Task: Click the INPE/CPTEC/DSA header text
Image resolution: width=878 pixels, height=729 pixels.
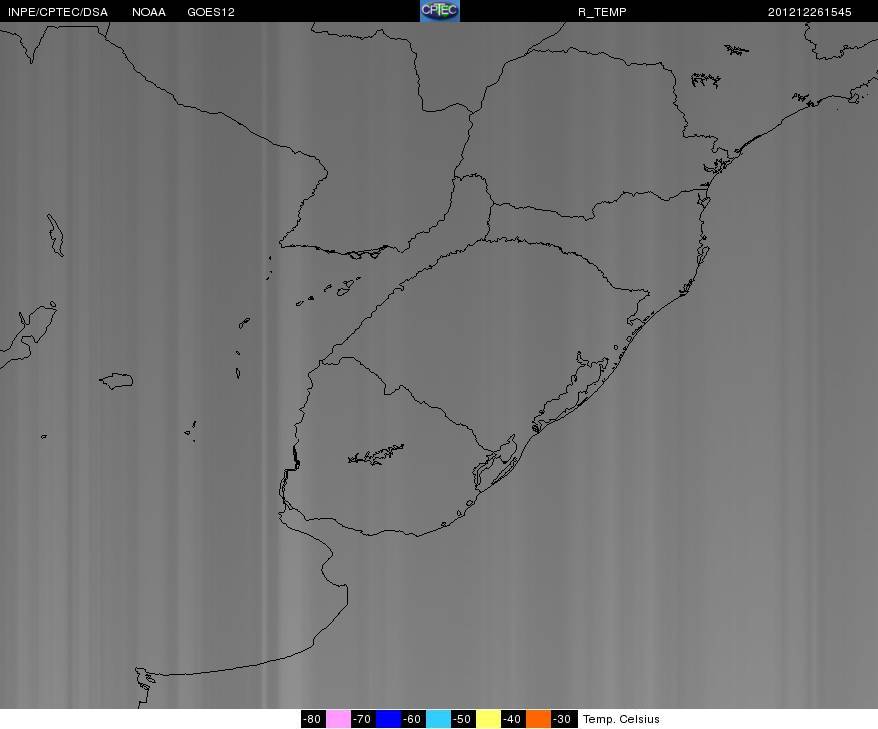Action: click(x=58, y=12)
